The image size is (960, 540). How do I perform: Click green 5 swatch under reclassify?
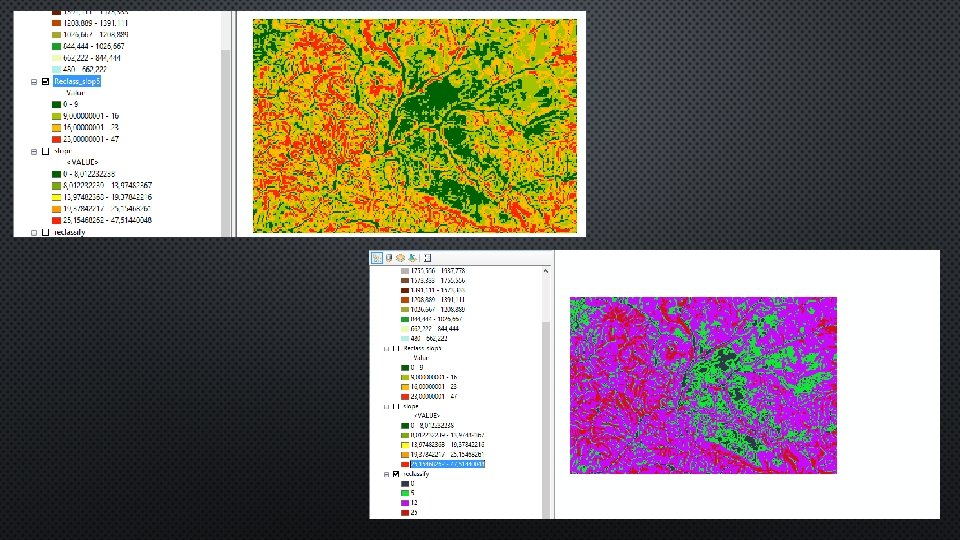pos(405,493)
